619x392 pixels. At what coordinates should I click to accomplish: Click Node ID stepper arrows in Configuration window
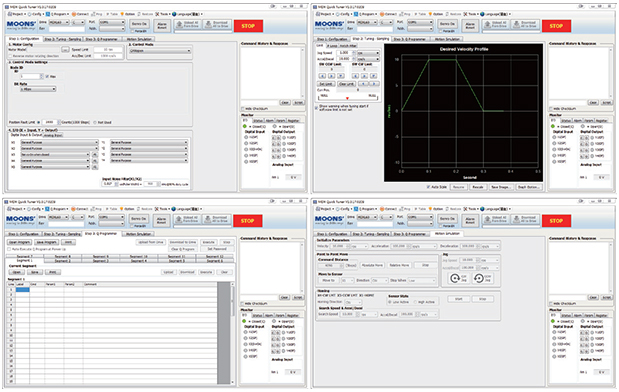pos(41,76)
